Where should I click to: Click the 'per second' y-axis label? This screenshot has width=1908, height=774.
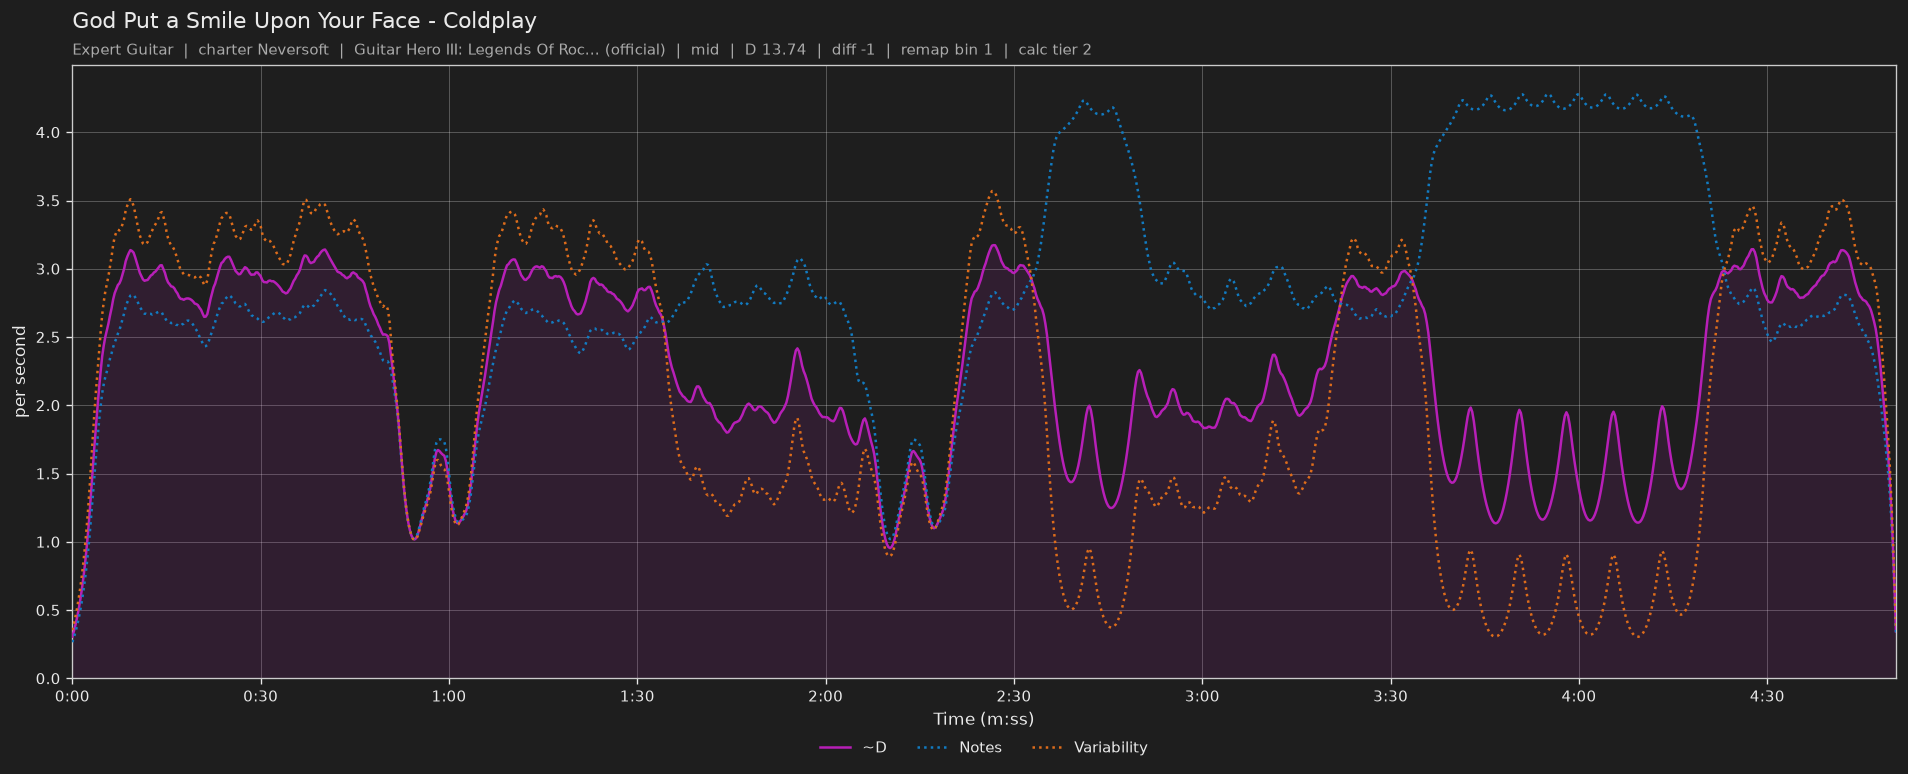tap(20, 371)
